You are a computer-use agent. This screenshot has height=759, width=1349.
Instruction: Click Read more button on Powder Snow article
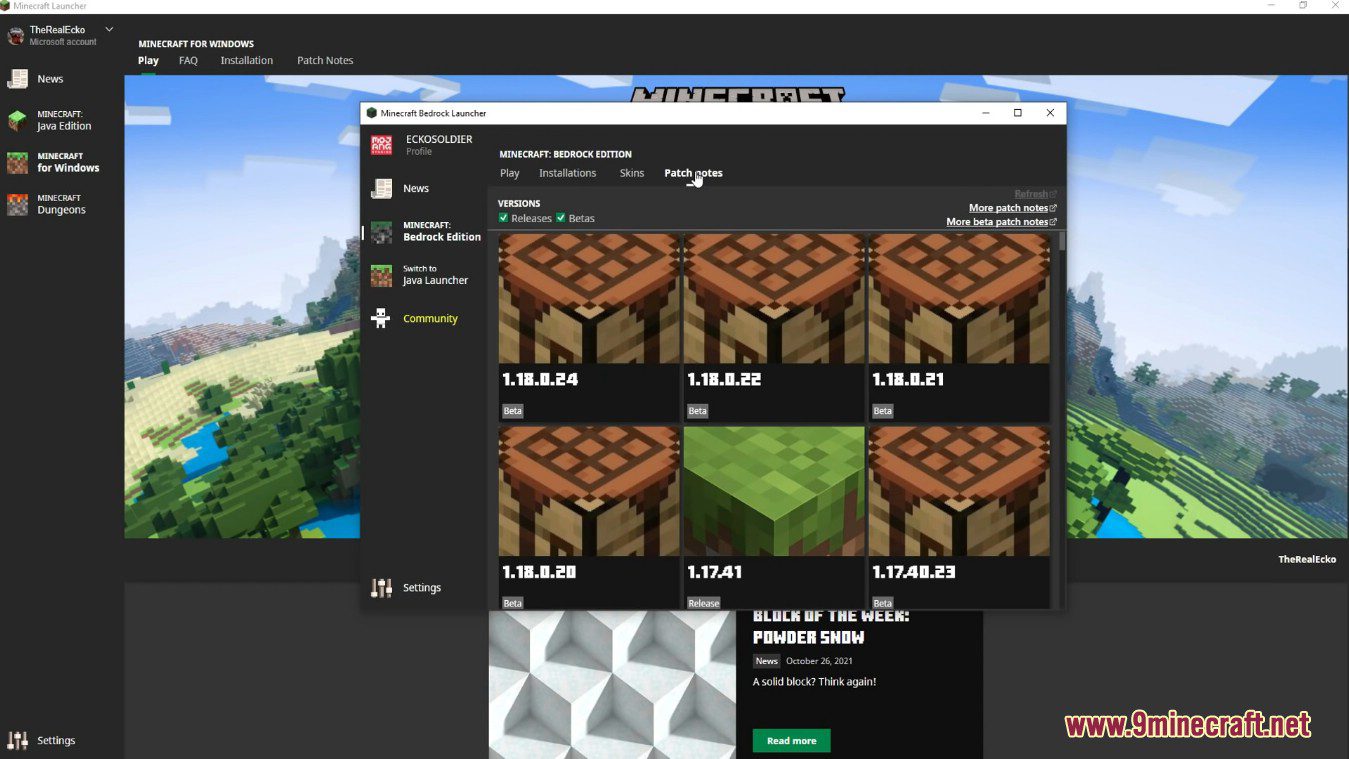click(791, 741)
